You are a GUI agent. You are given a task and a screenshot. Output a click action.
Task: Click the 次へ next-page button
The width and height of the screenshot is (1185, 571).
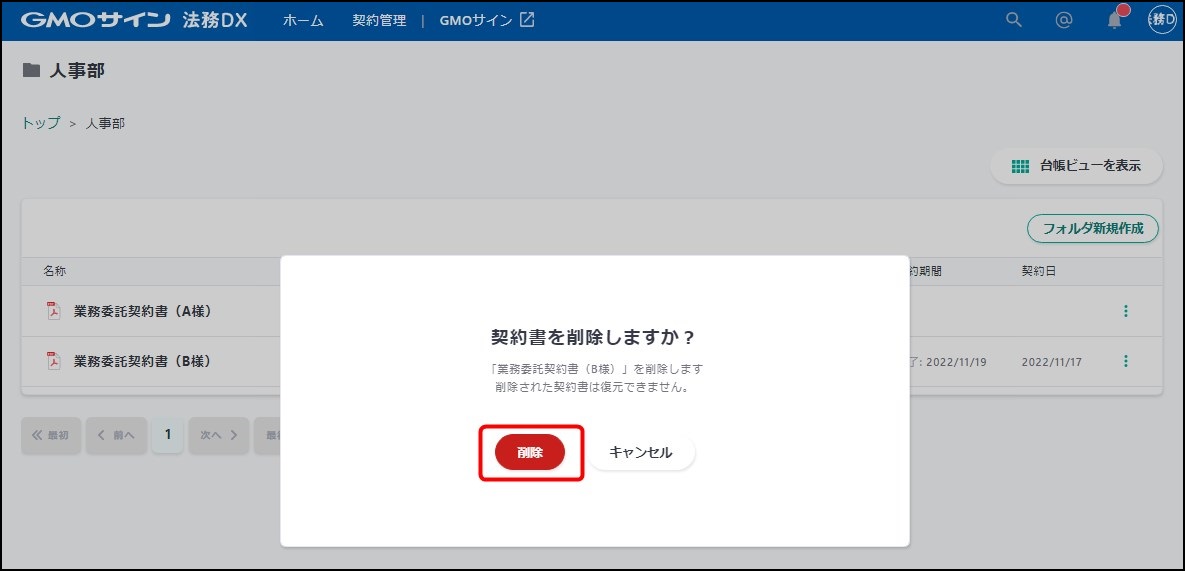pos(218,435)
